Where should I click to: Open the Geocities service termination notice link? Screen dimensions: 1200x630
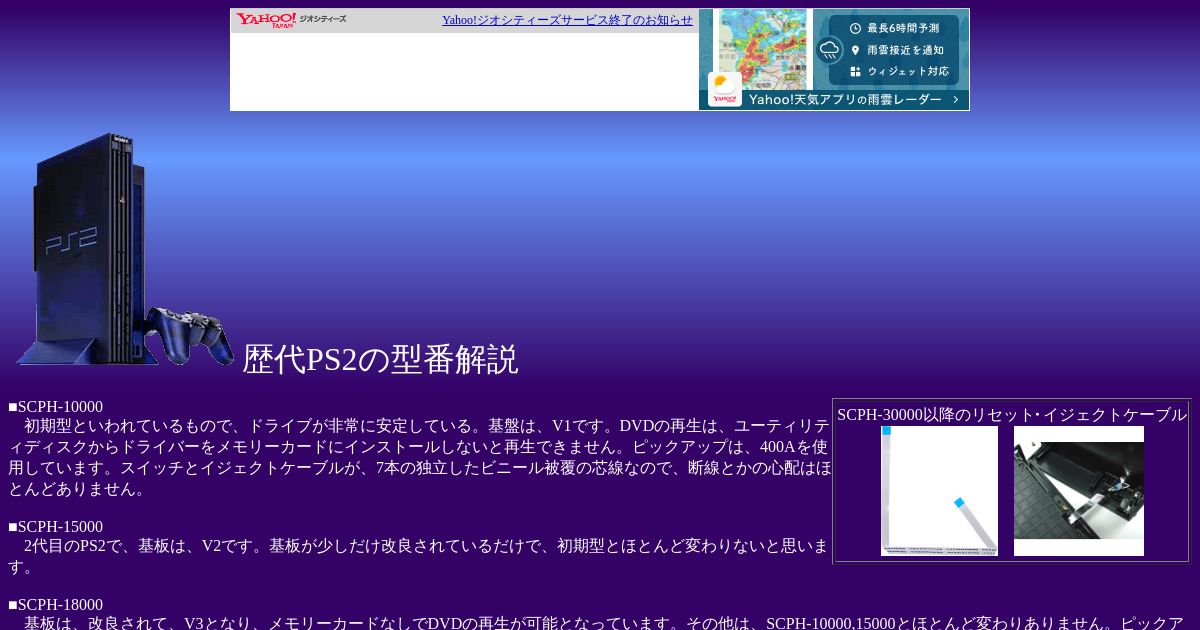(567, 20)
